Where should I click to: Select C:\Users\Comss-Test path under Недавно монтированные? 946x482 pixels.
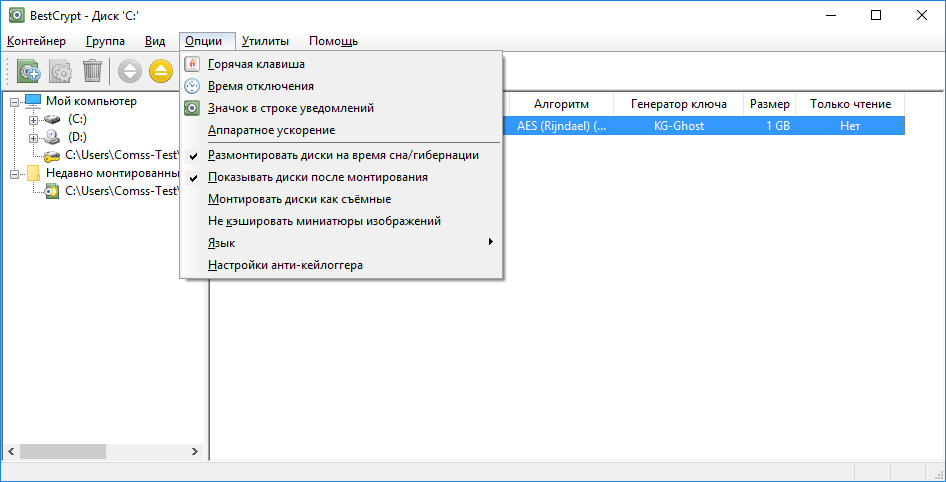[x=122, y=191]
